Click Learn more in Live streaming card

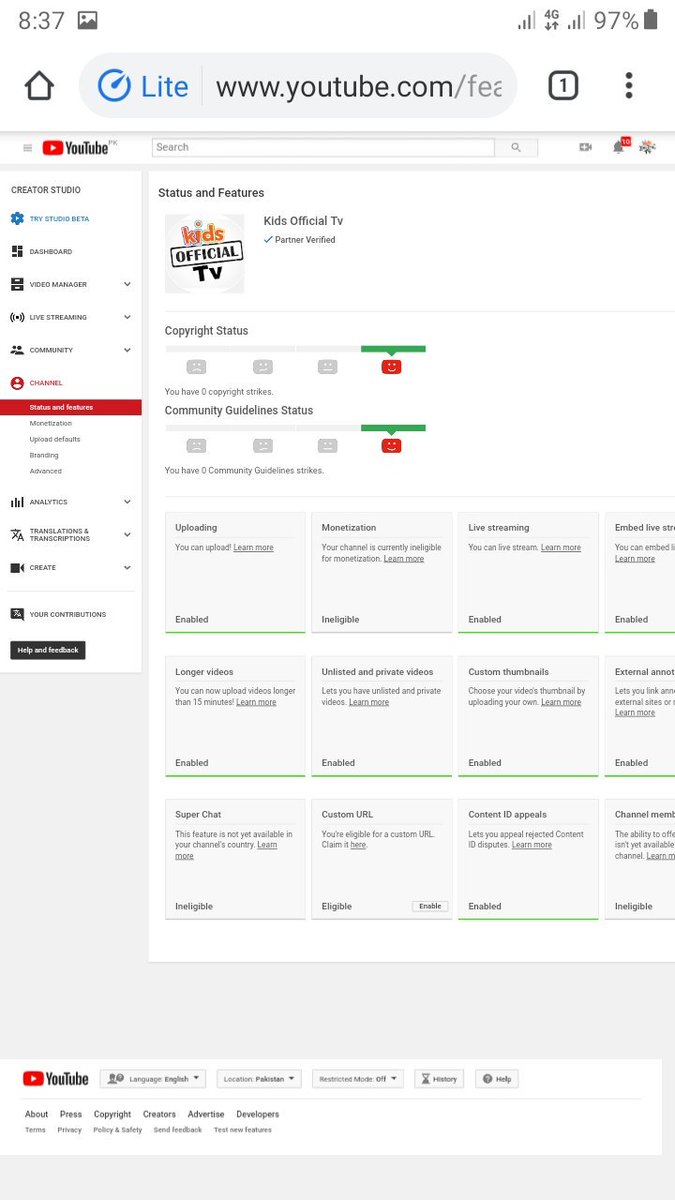pos(561,548)
